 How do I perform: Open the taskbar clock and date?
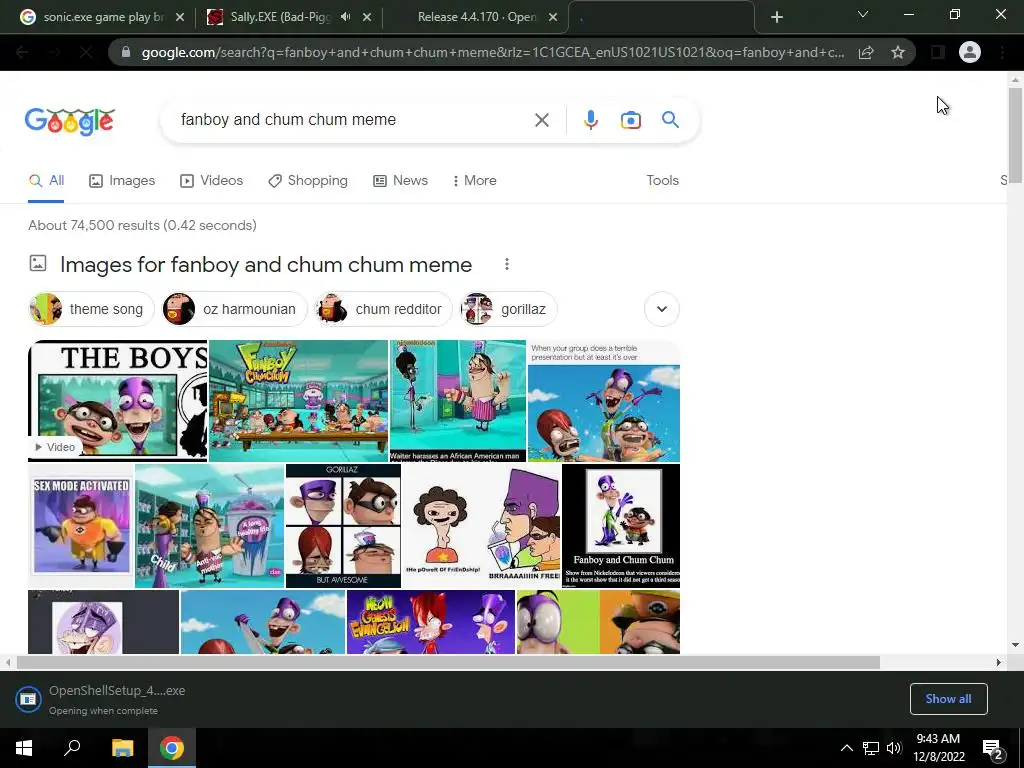[938, 748]
